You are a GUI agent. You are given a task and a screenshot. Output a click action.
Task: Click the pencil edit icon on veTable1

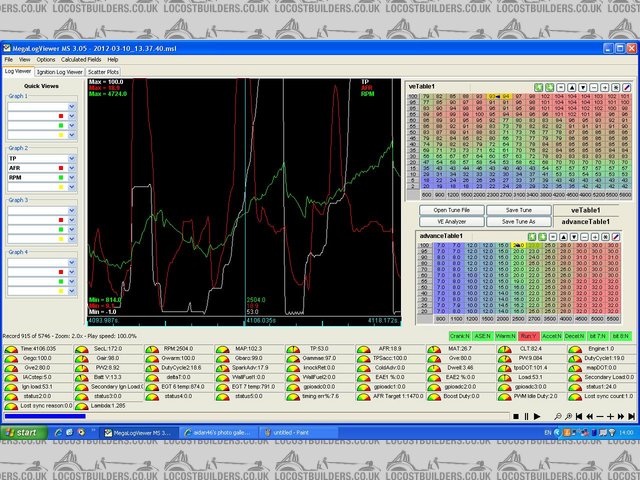pyautogui.click(x=627, y=88)
